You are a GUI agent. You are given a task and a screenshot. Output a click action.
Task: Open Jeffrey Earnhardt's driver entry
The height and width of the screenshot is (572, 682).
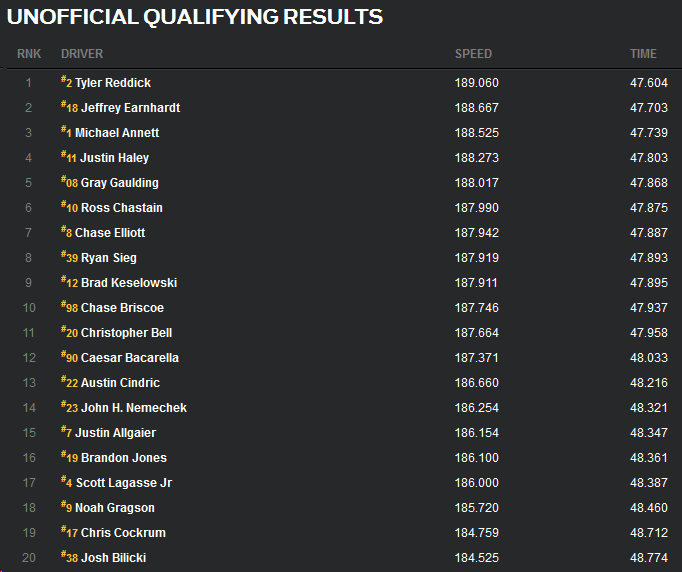pyautogui.click(x=130, y=108)
